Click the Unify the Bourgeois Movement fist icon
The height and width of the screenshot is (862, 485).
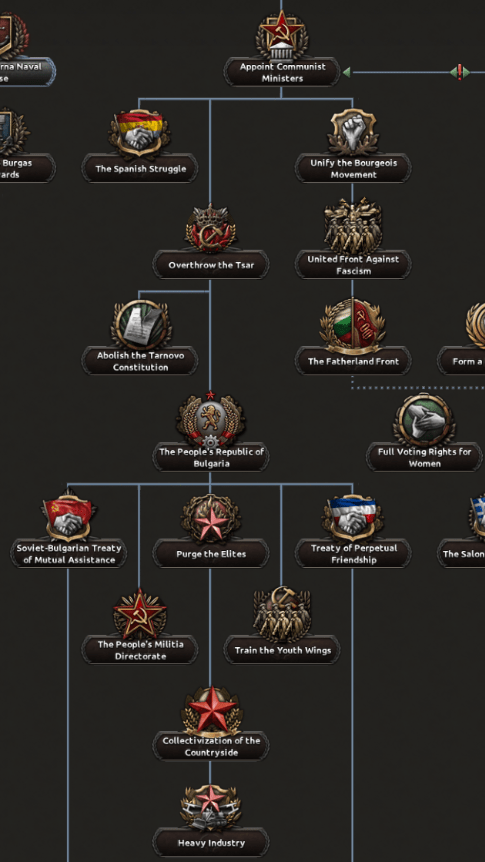pos(352,132)
